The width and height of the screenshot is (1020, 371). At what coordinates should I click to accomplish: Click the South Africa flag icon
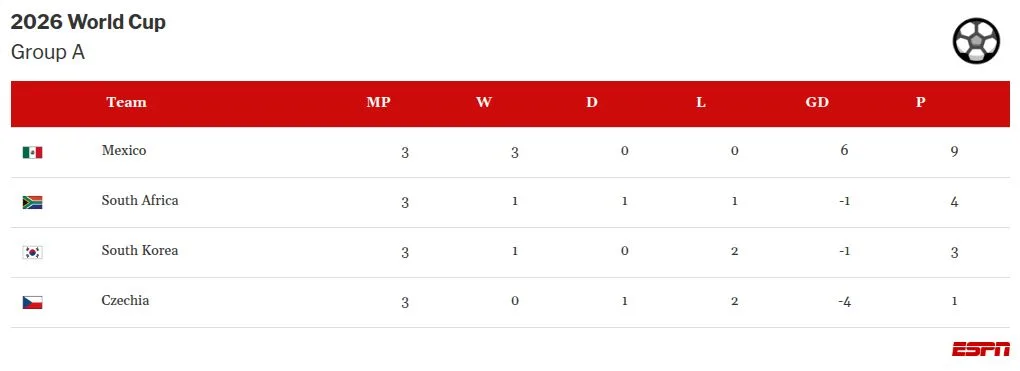pyautogui.click(x=33, y=202)
